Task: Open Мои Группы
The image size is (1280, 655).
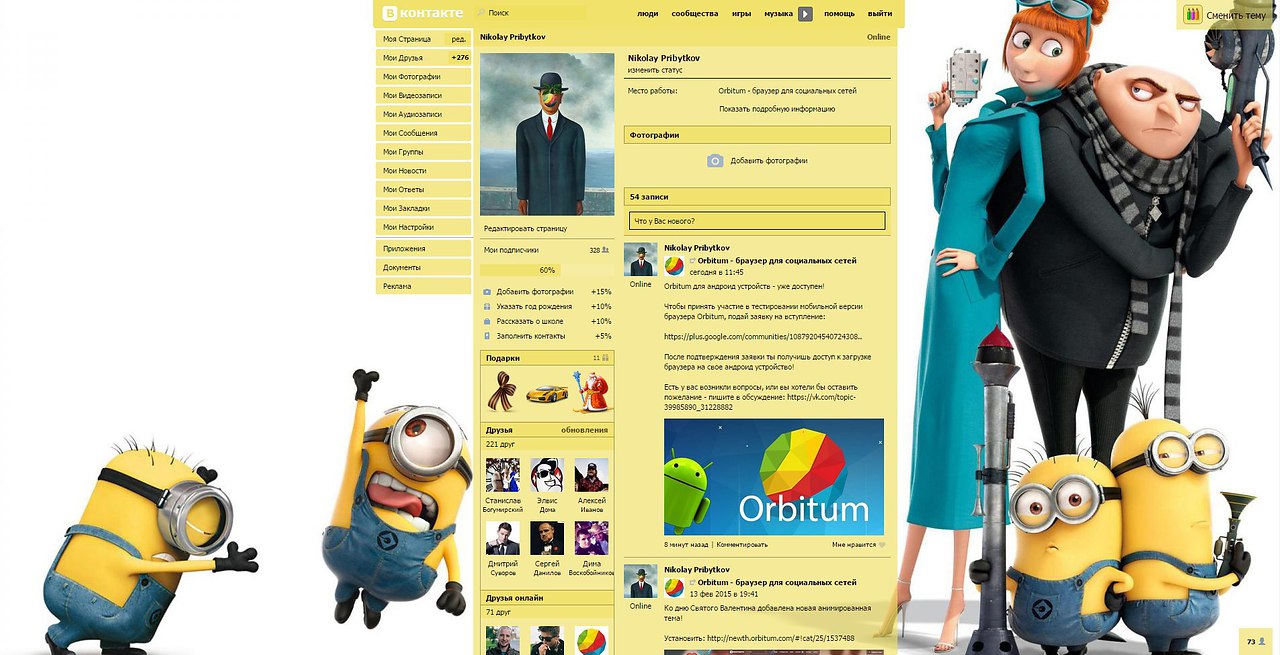Action: coord(424,152)
